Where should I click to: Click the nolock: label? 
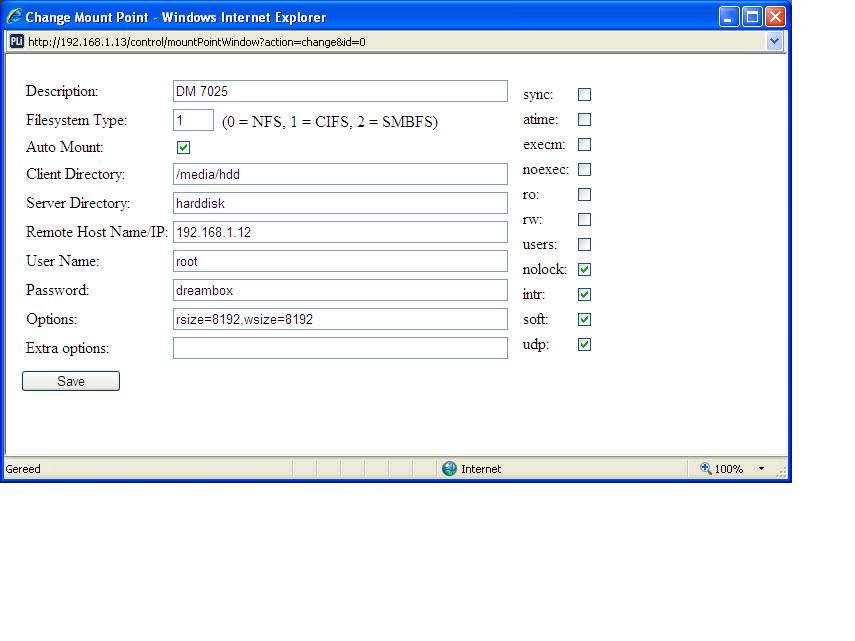pos(545,269)
